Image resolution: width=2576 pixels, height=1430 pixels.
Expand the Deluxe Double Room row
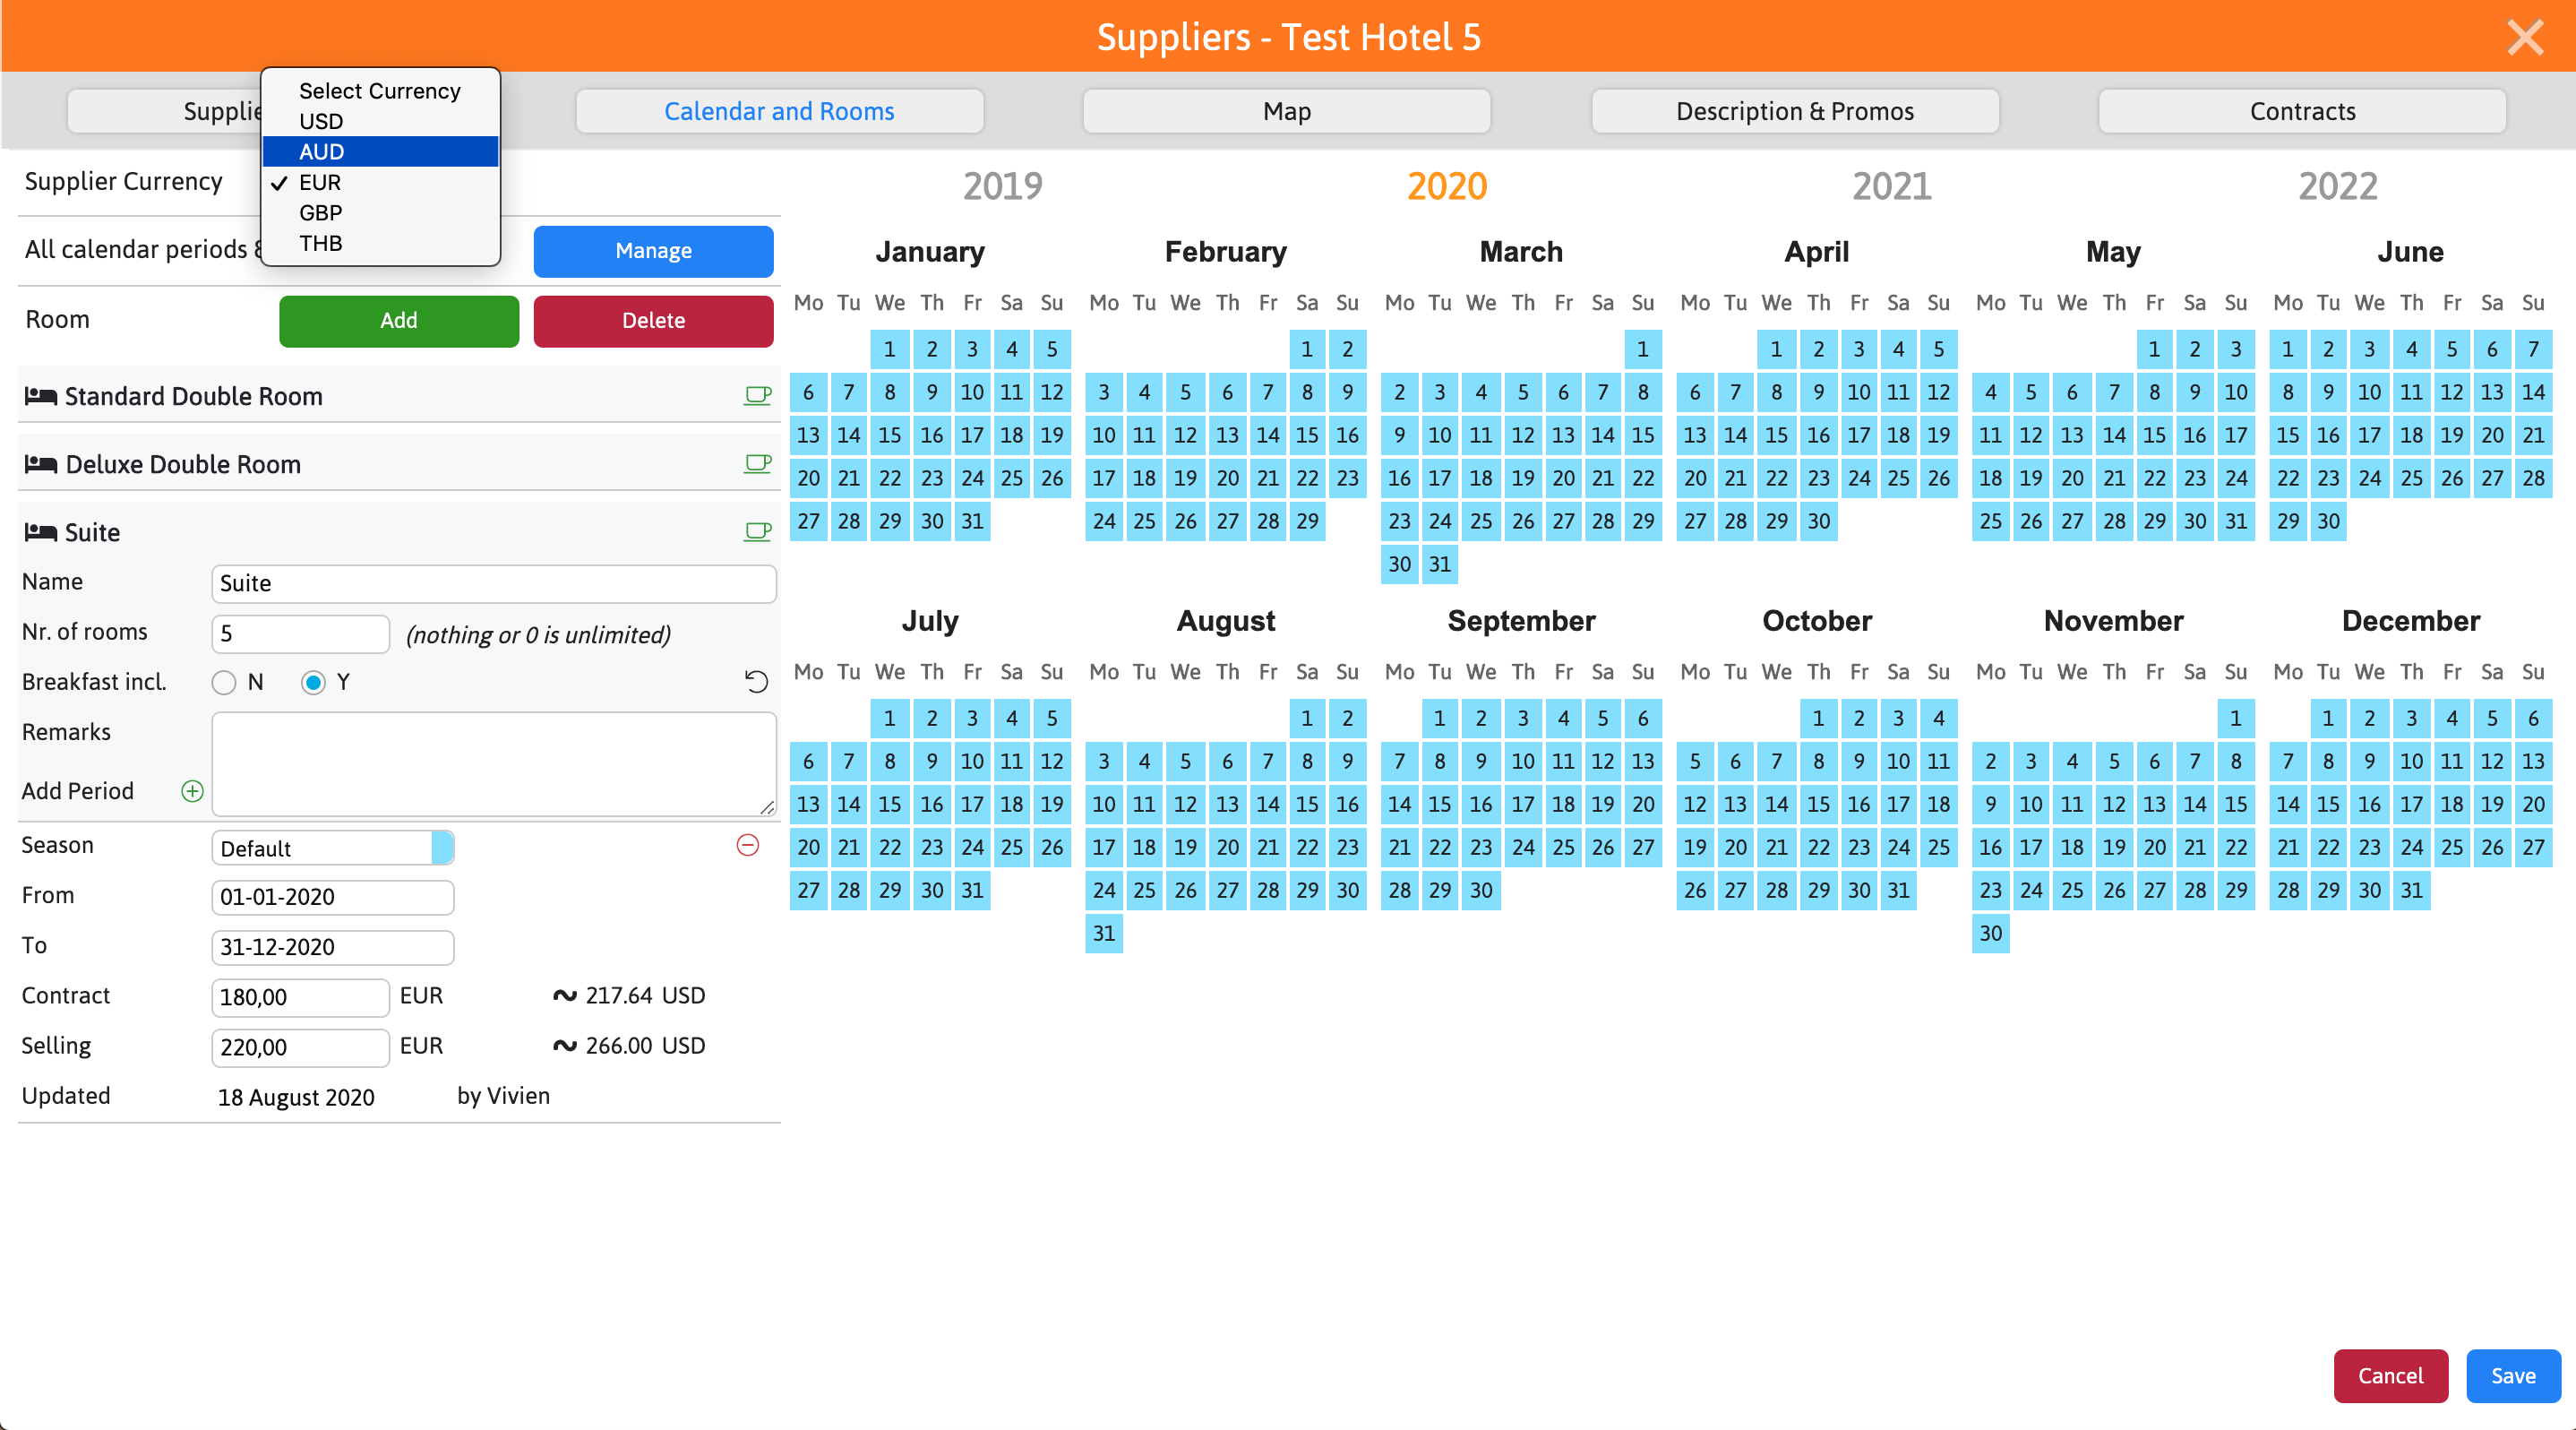(399, 464)
